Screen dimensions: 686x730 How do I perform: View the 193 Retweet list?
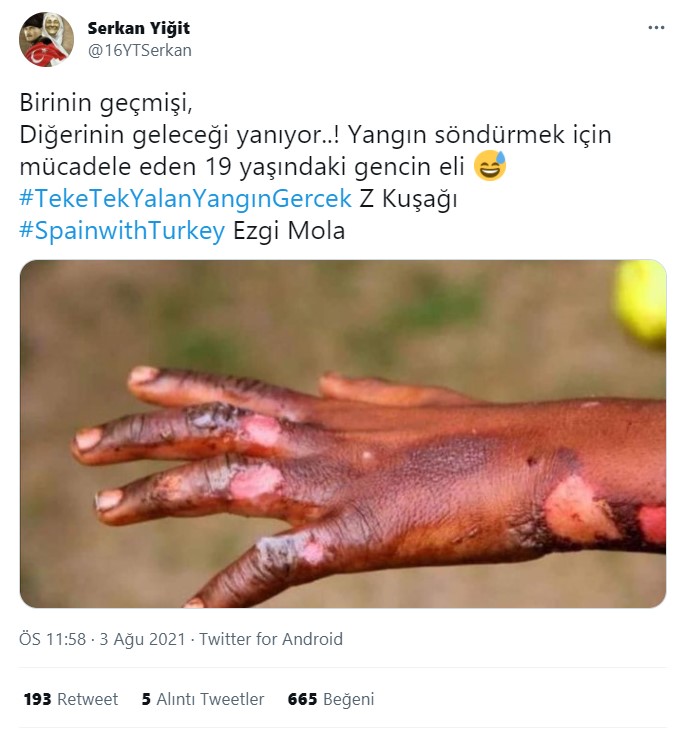tap(71, 699)
